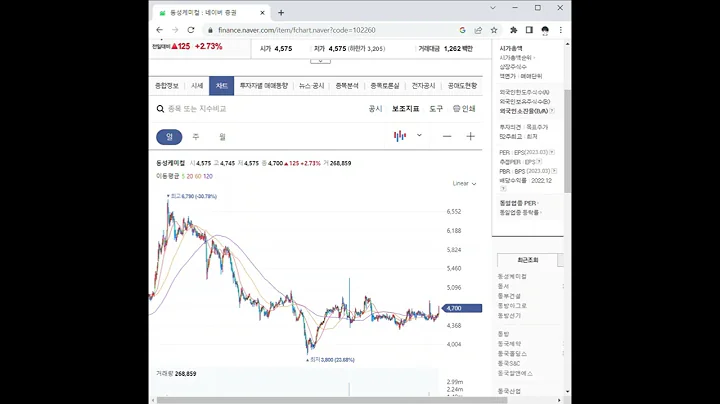Open the 종목토론실 tab
This screenshot has height=404, width=720.
pyautogui.click(x=385, y=86)
